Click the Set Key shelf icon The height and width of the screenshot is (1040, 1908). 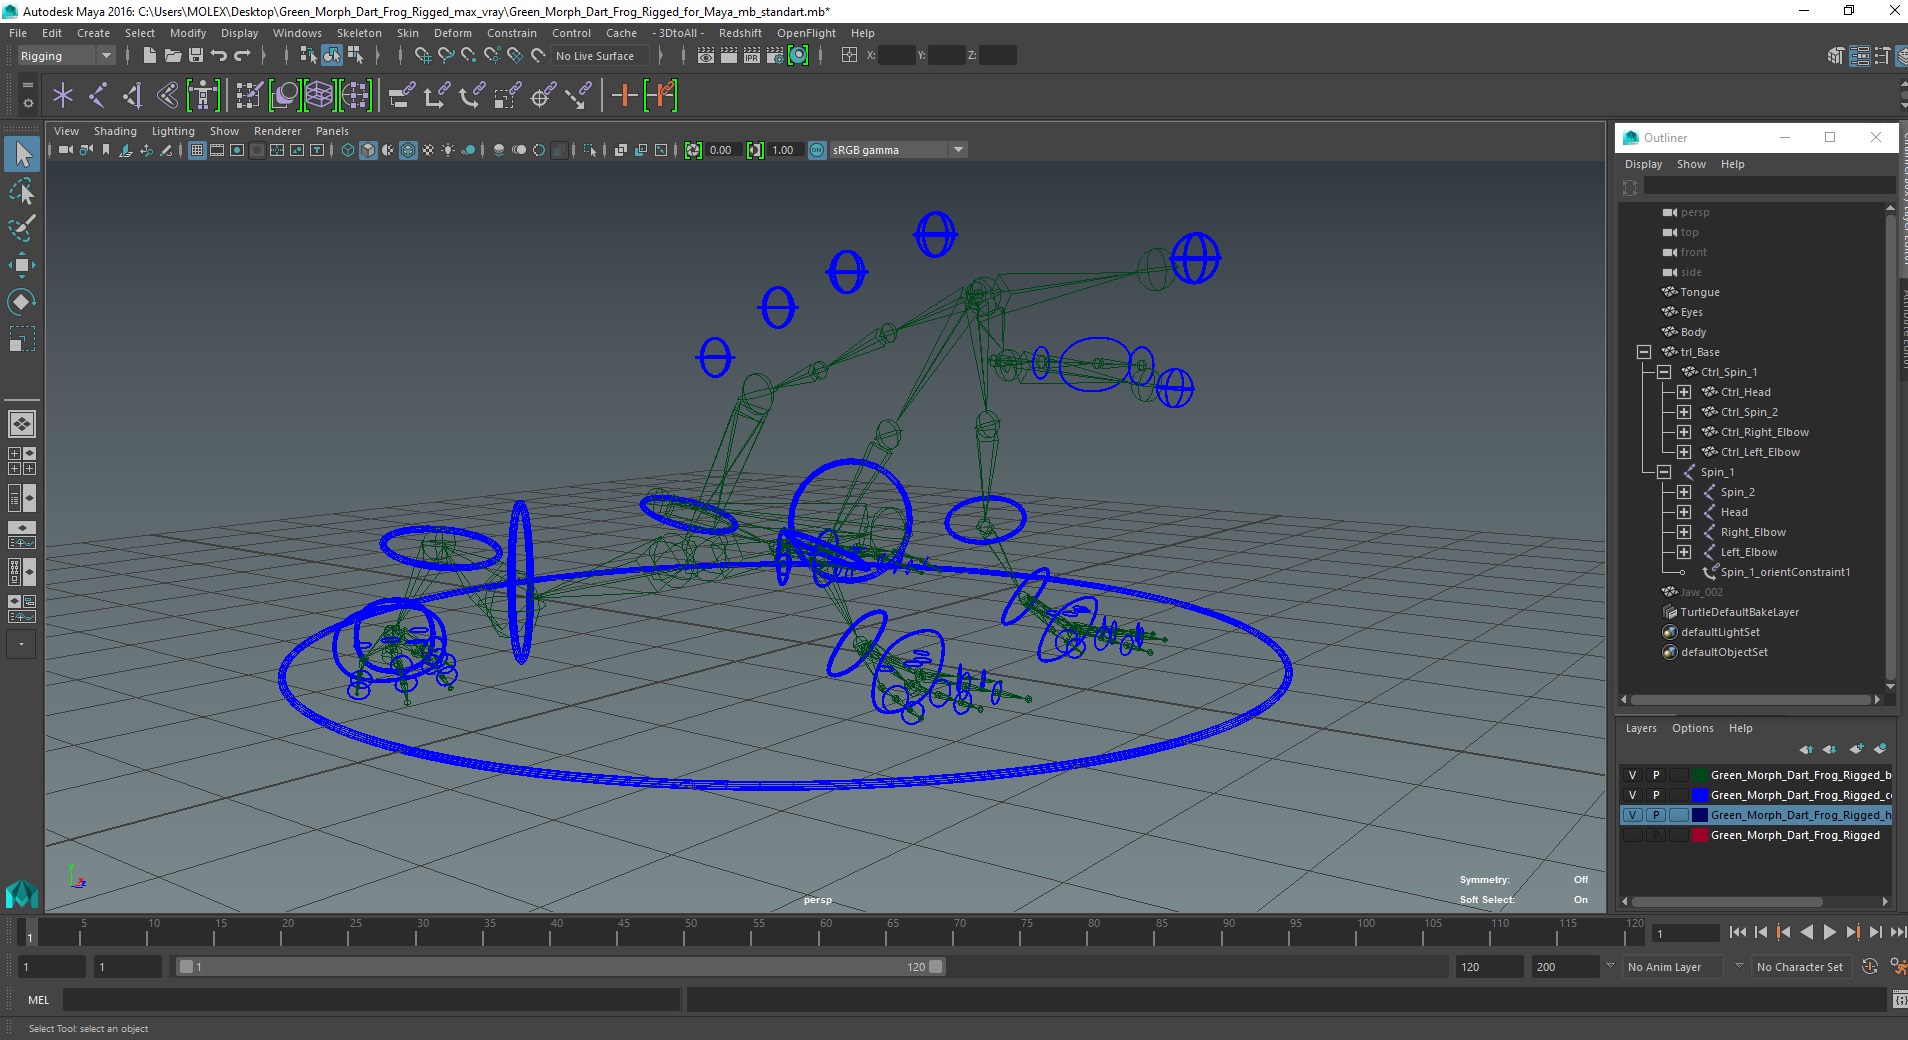coord(624,96)
